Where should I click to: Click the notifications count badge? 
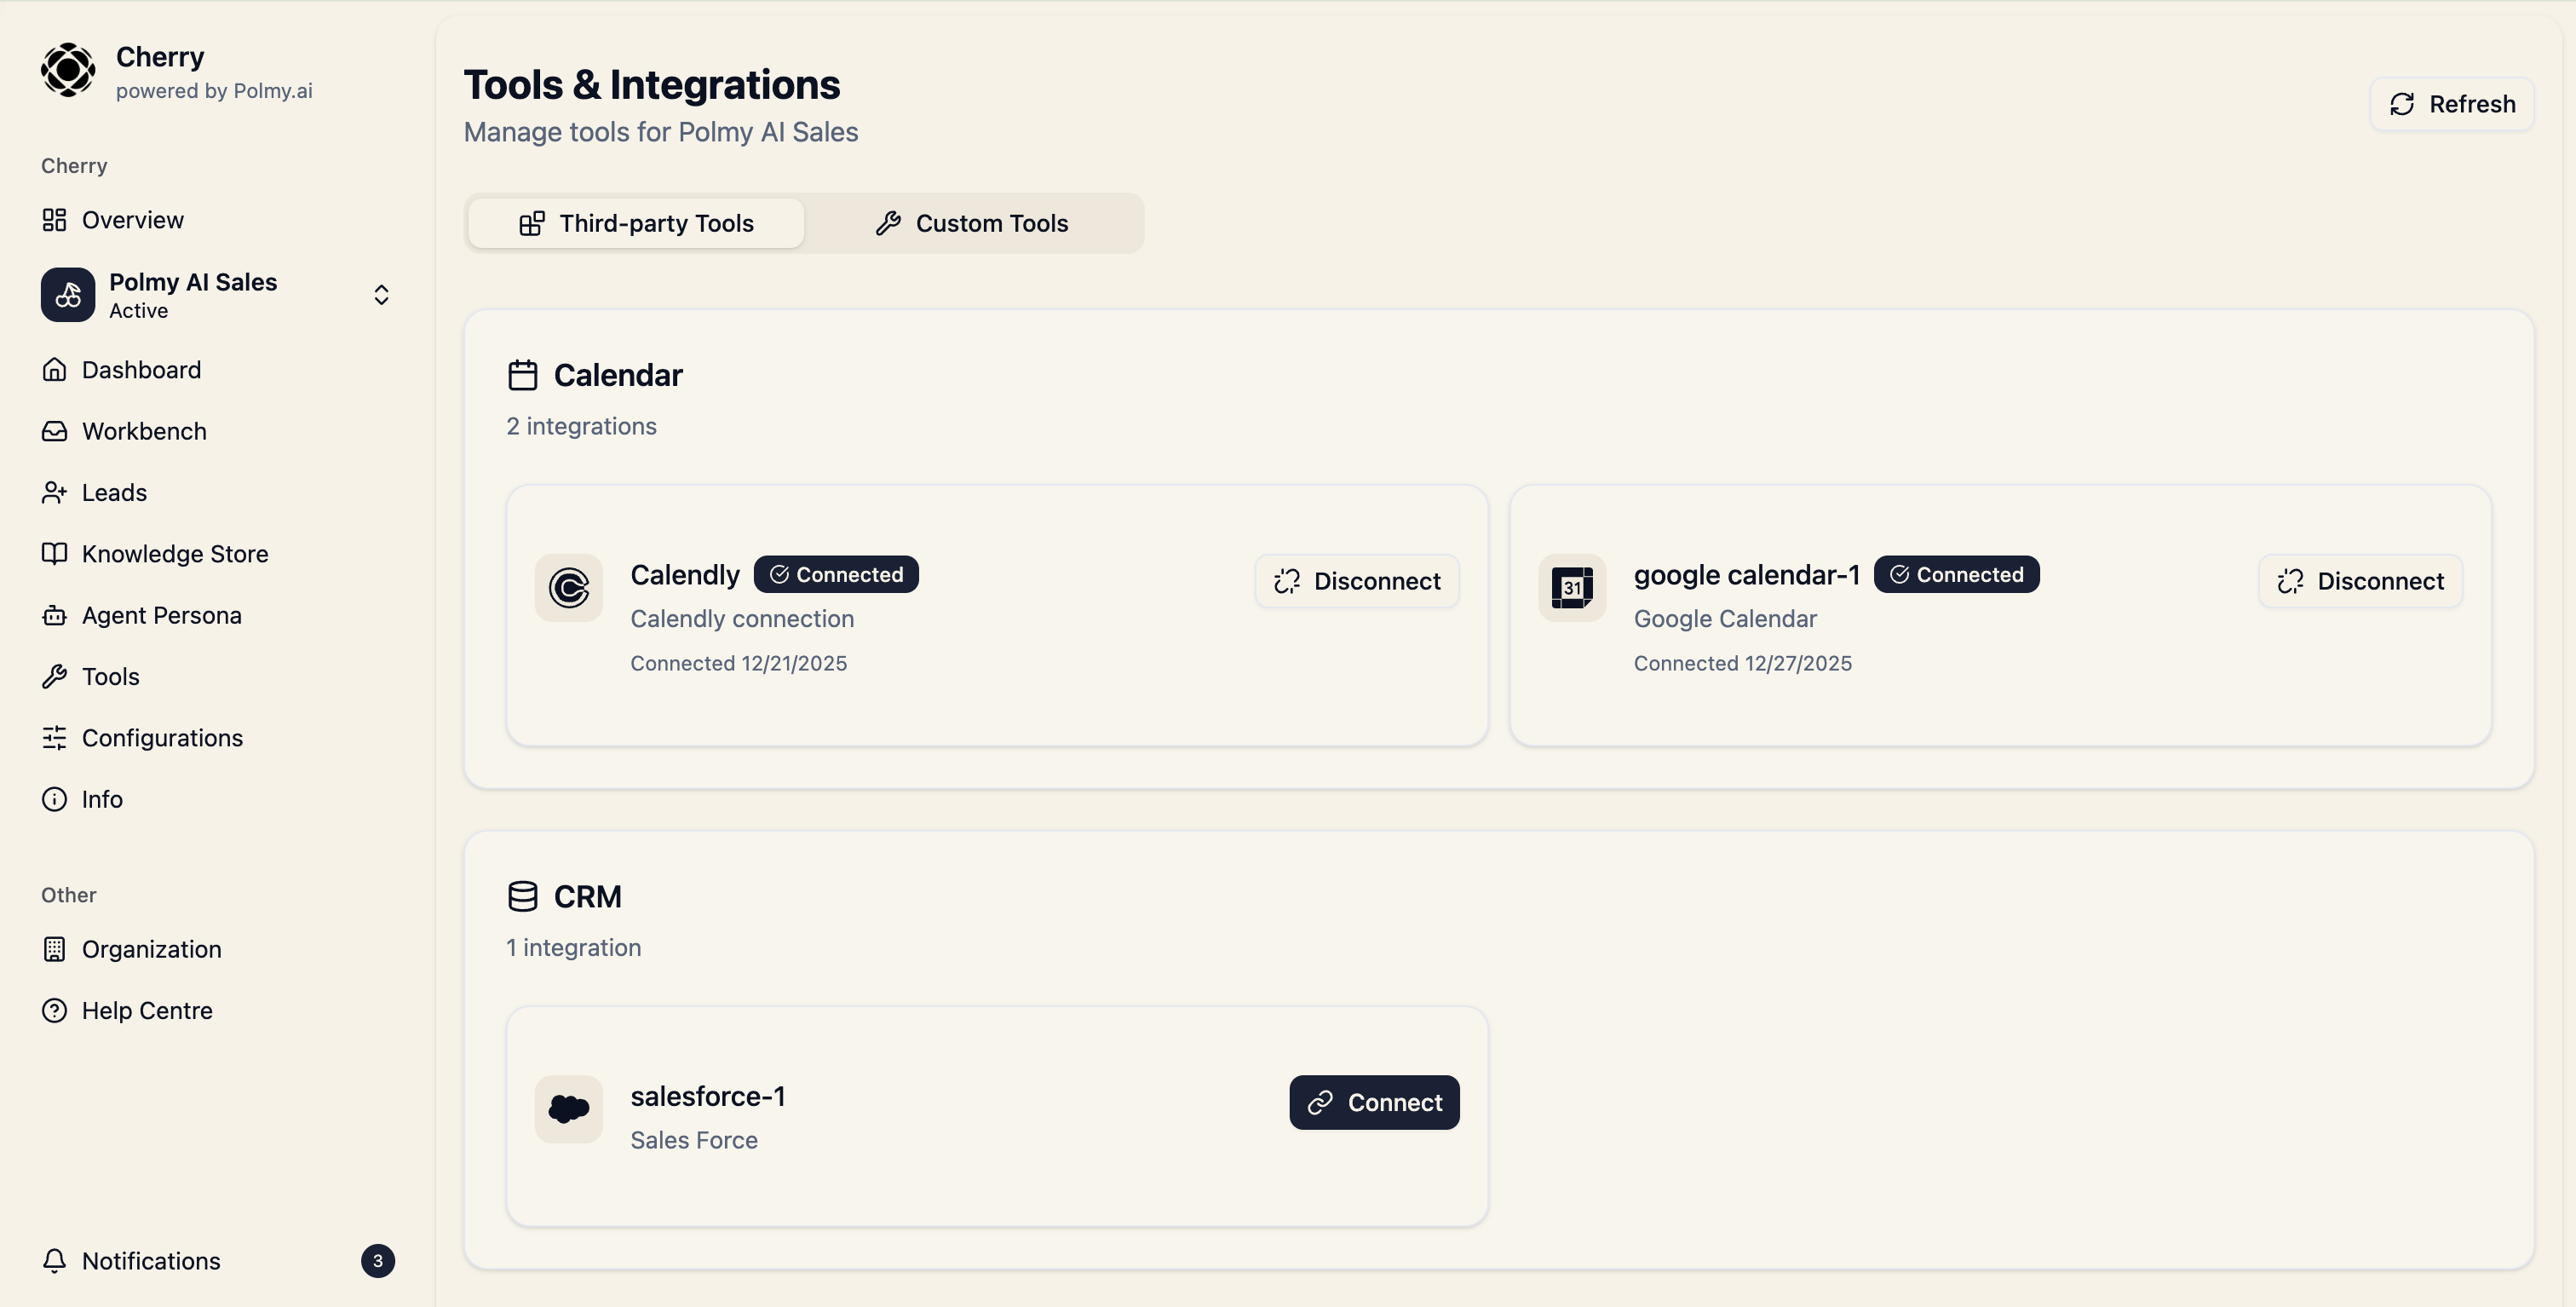pos(378,1261)
